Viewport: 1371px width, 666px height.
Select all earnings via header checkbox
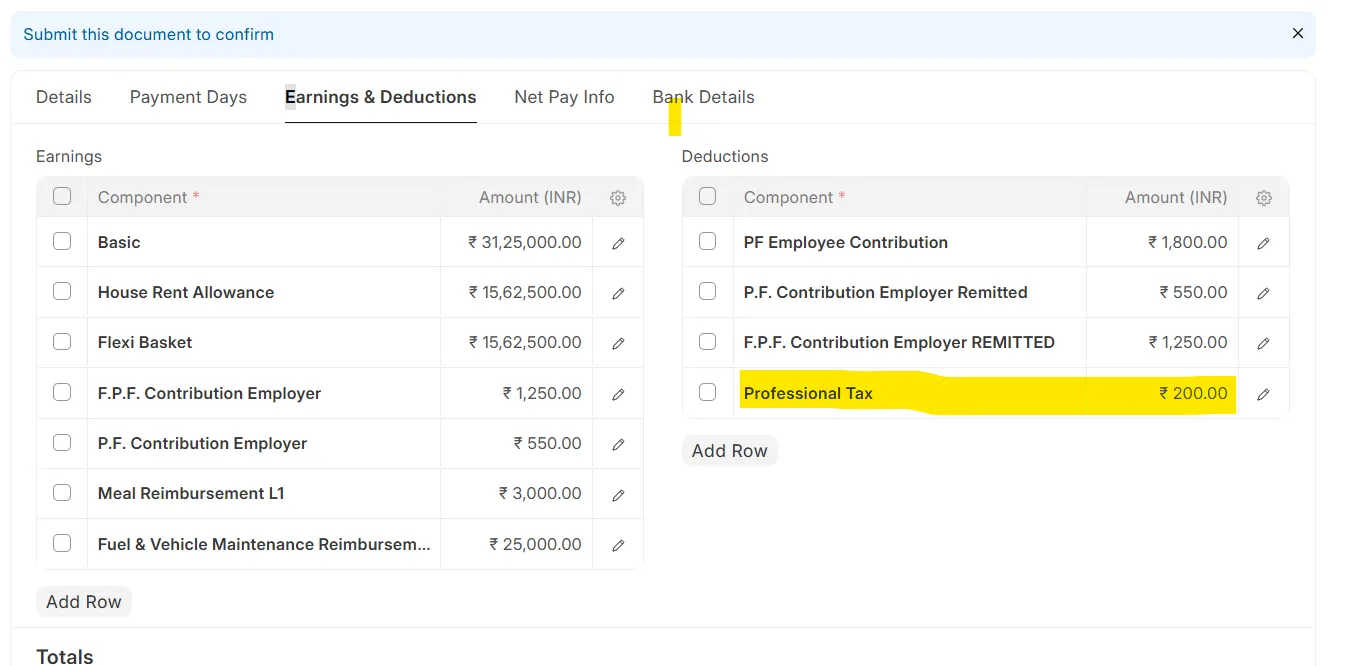(x=62, y=196)
